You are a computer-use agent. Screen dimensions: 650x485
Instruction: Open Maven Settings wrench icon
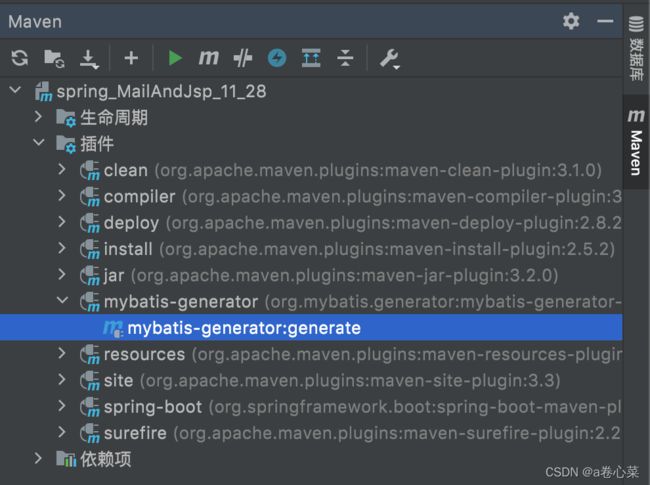tap(389, 58)
